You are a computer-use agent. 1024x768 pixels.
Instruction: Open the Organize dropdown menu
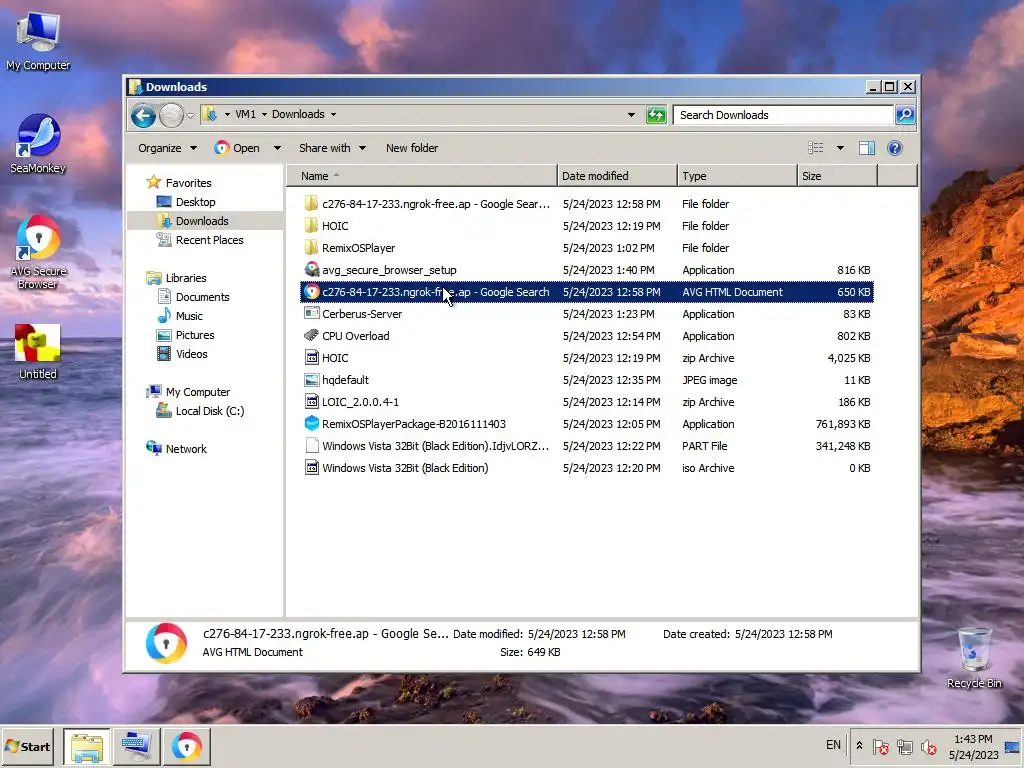tap(167, 148)
